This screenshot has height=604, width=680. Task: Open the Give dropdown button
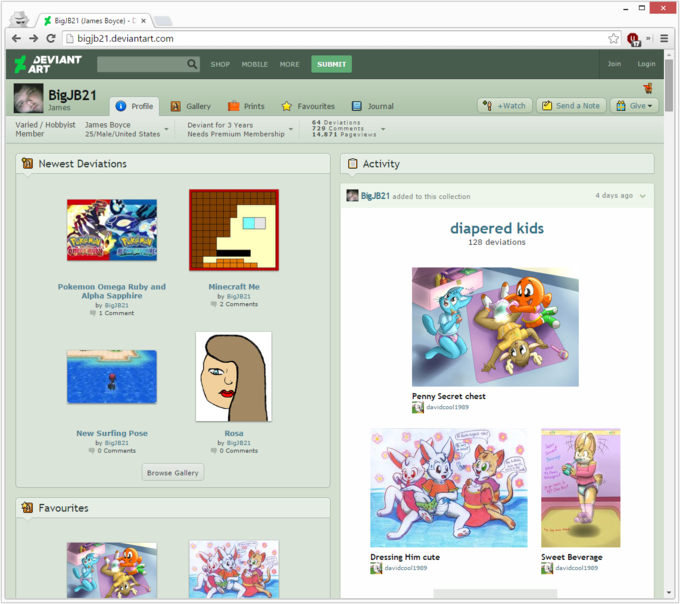pyautogui.click(x=634, y=106)
